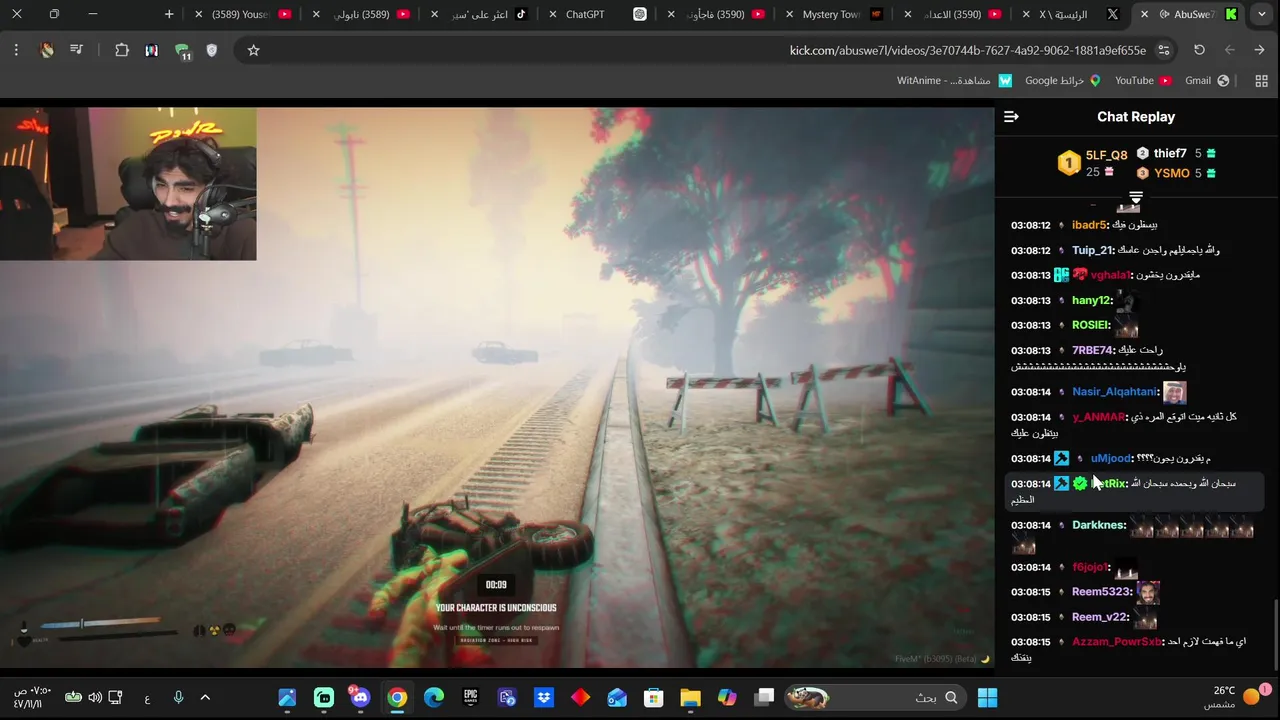The width and height of the screenshot is (1280, 720).
Task: Open thief7 in the gifter leaderboard
Action: click(1170, 153)
